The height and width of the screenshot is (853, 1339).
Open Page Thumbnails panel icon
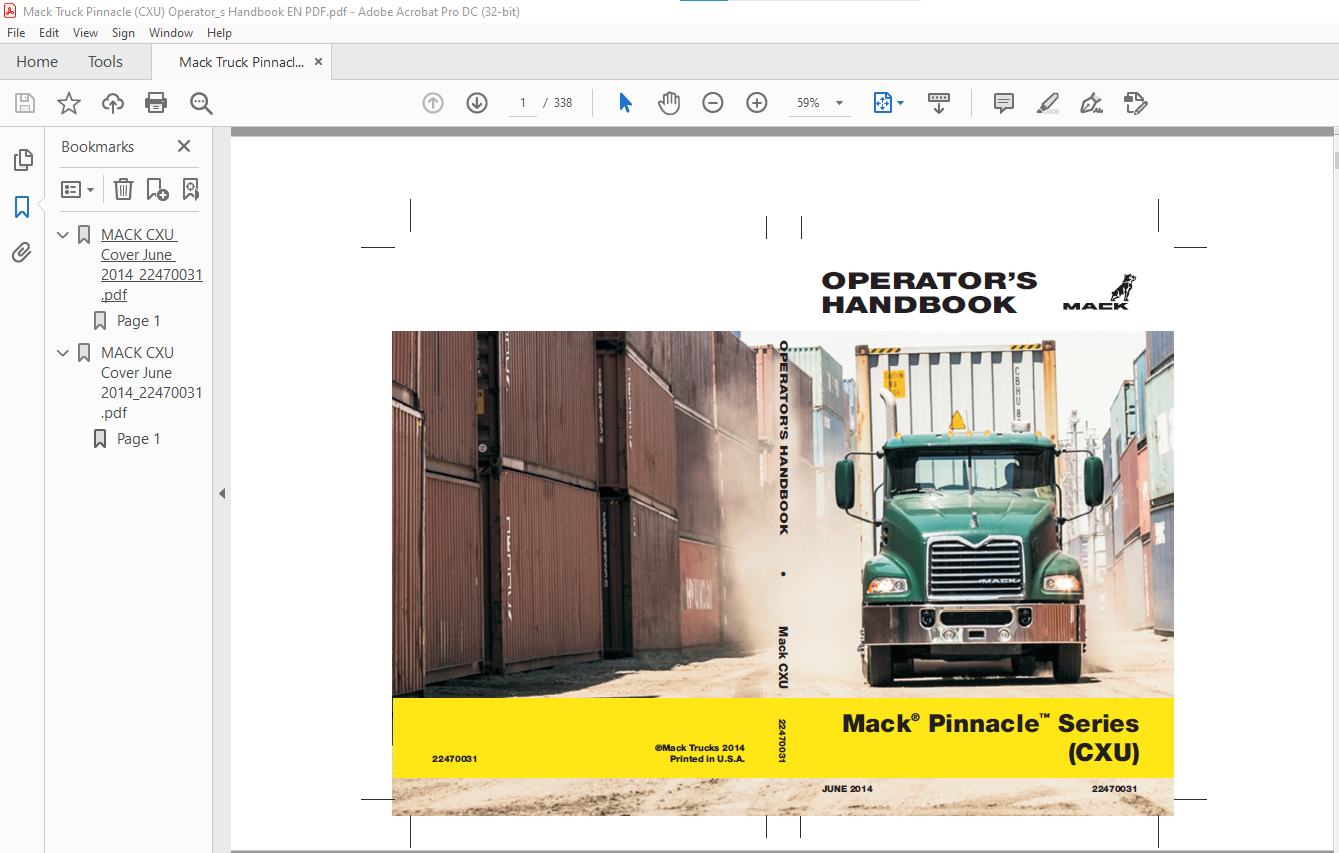click(x=22, y=160)
